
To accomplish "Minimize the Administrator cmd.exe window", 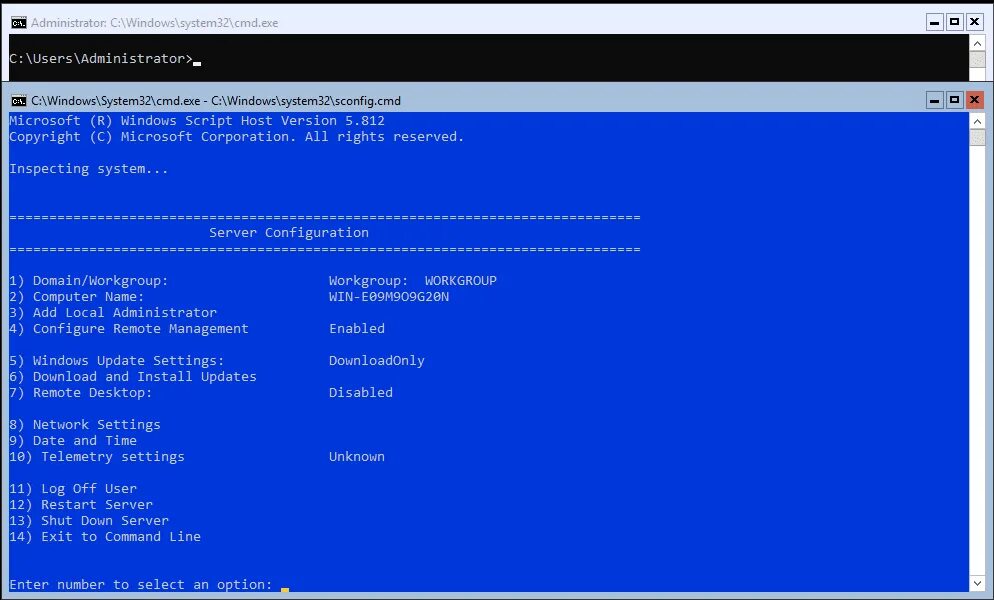I will (x=934, y=23).
